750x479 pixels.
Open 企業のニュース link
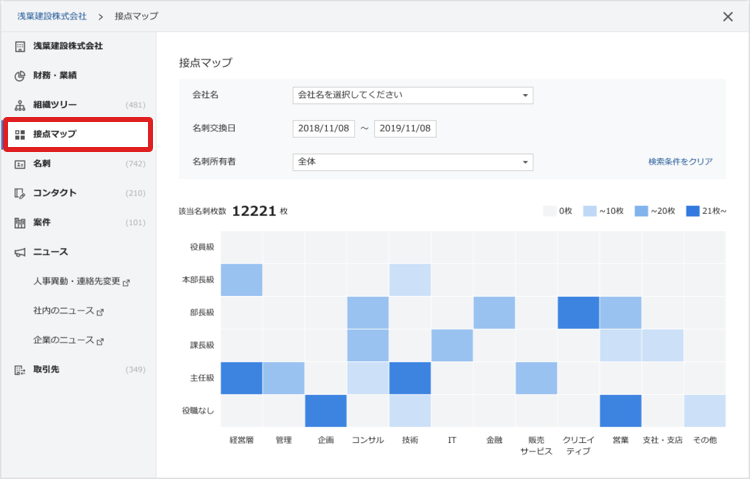[64, 340]
